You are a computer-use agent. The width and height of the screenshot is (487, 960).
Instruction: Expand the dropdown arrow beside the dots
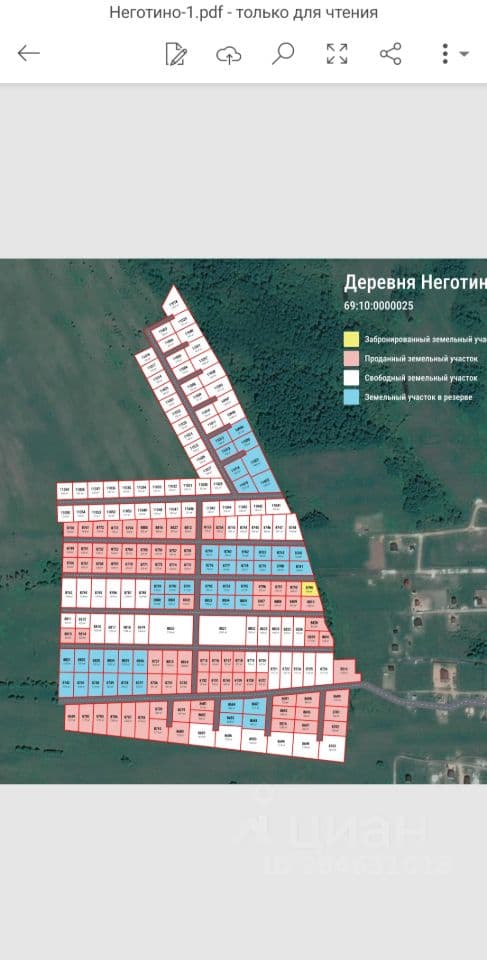[464, 54]
